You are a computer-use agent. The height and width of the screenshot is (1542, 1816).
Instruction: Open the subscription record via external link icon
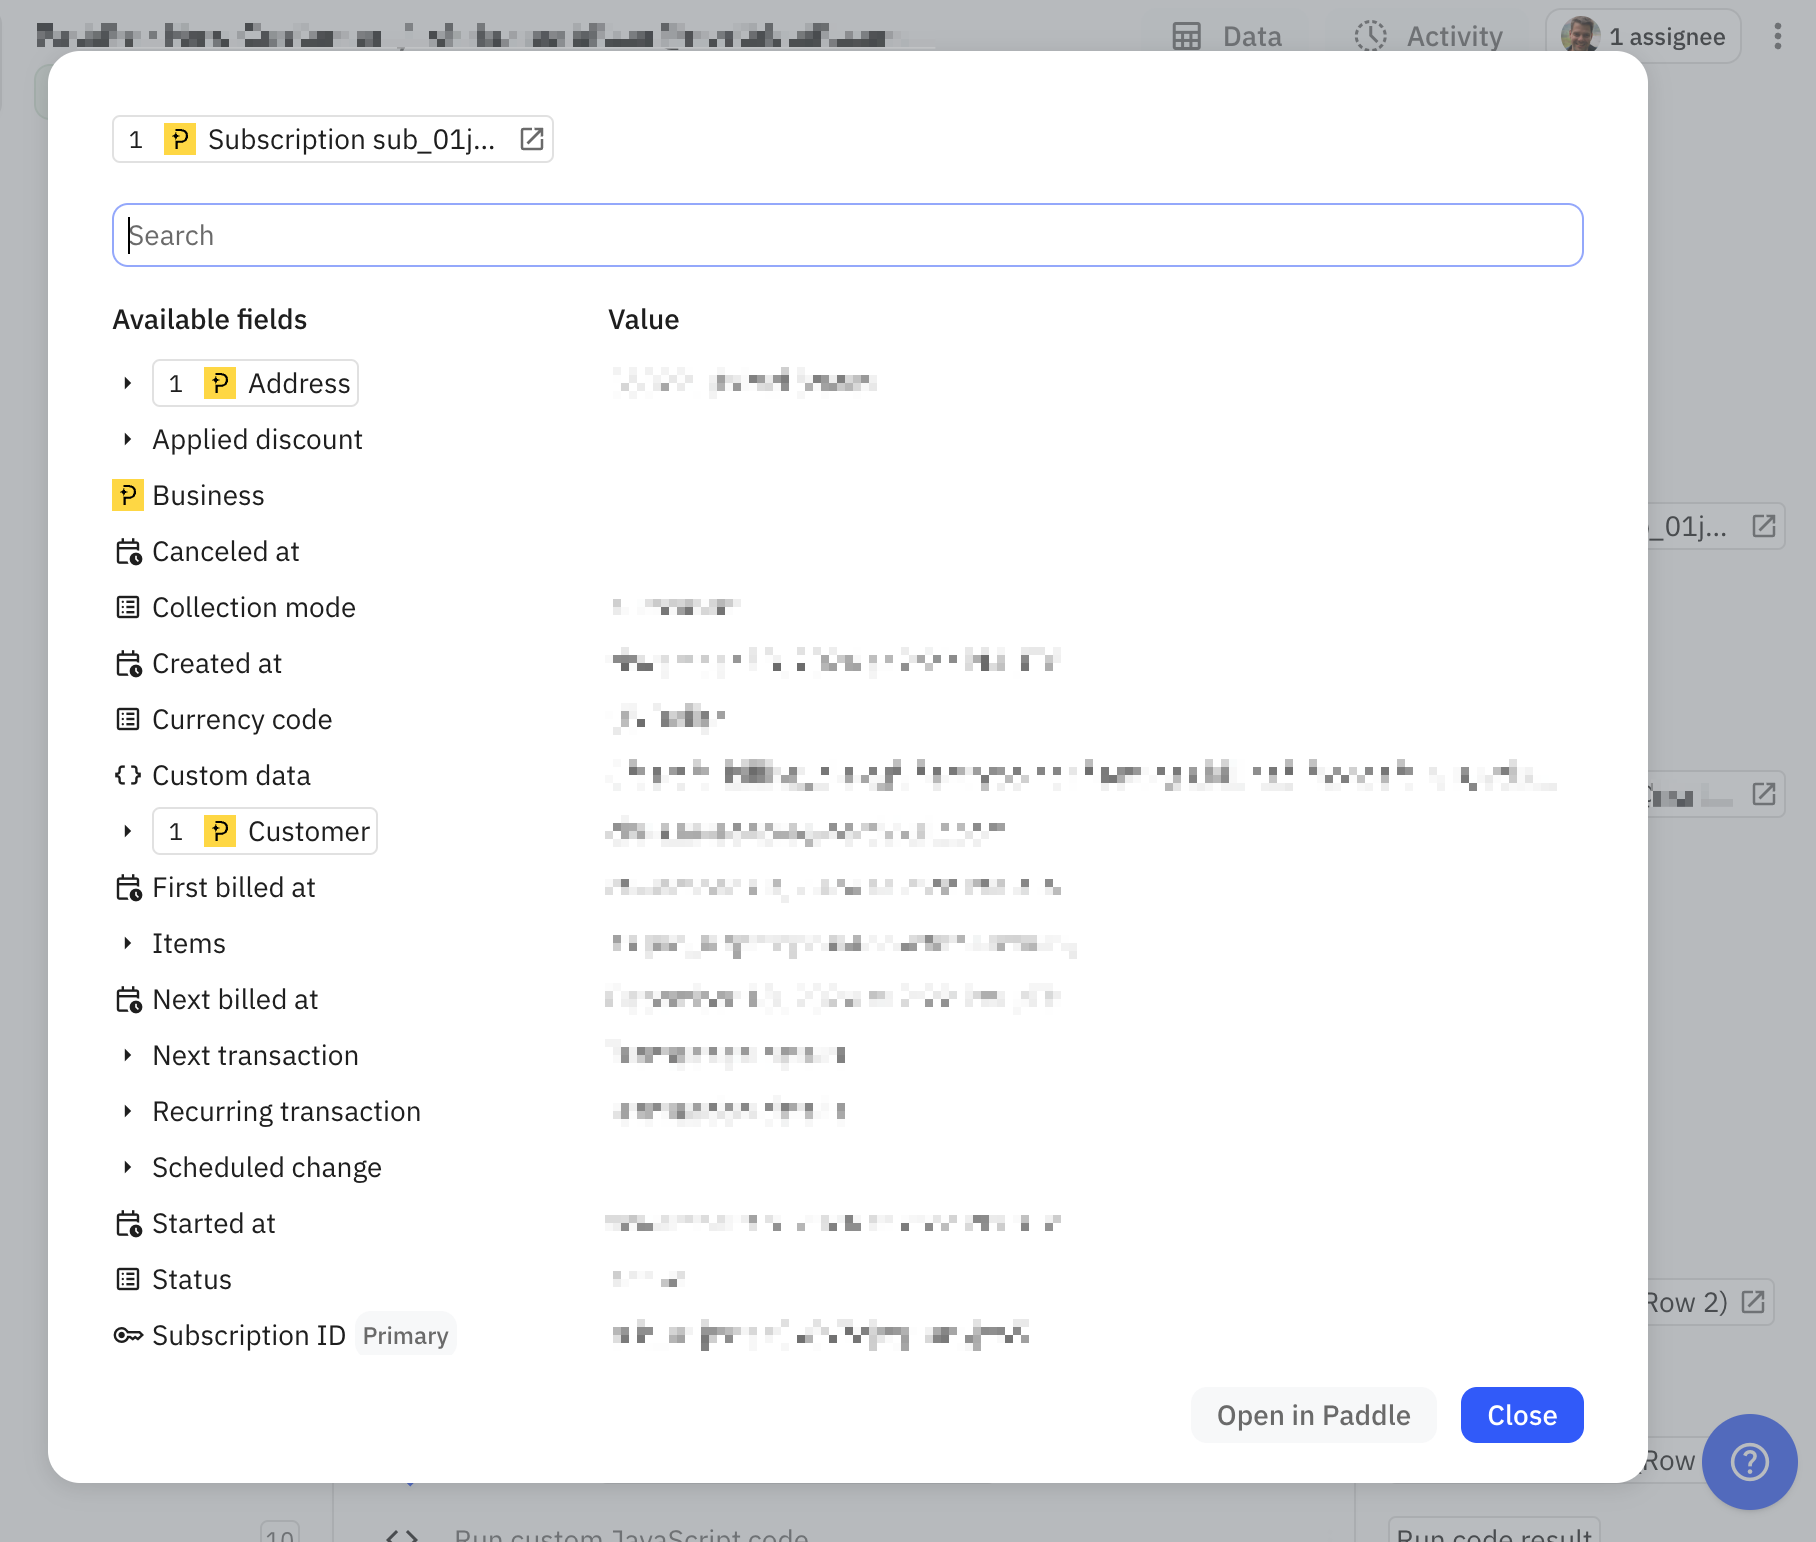pyautogui.click(x=531, y=139)
